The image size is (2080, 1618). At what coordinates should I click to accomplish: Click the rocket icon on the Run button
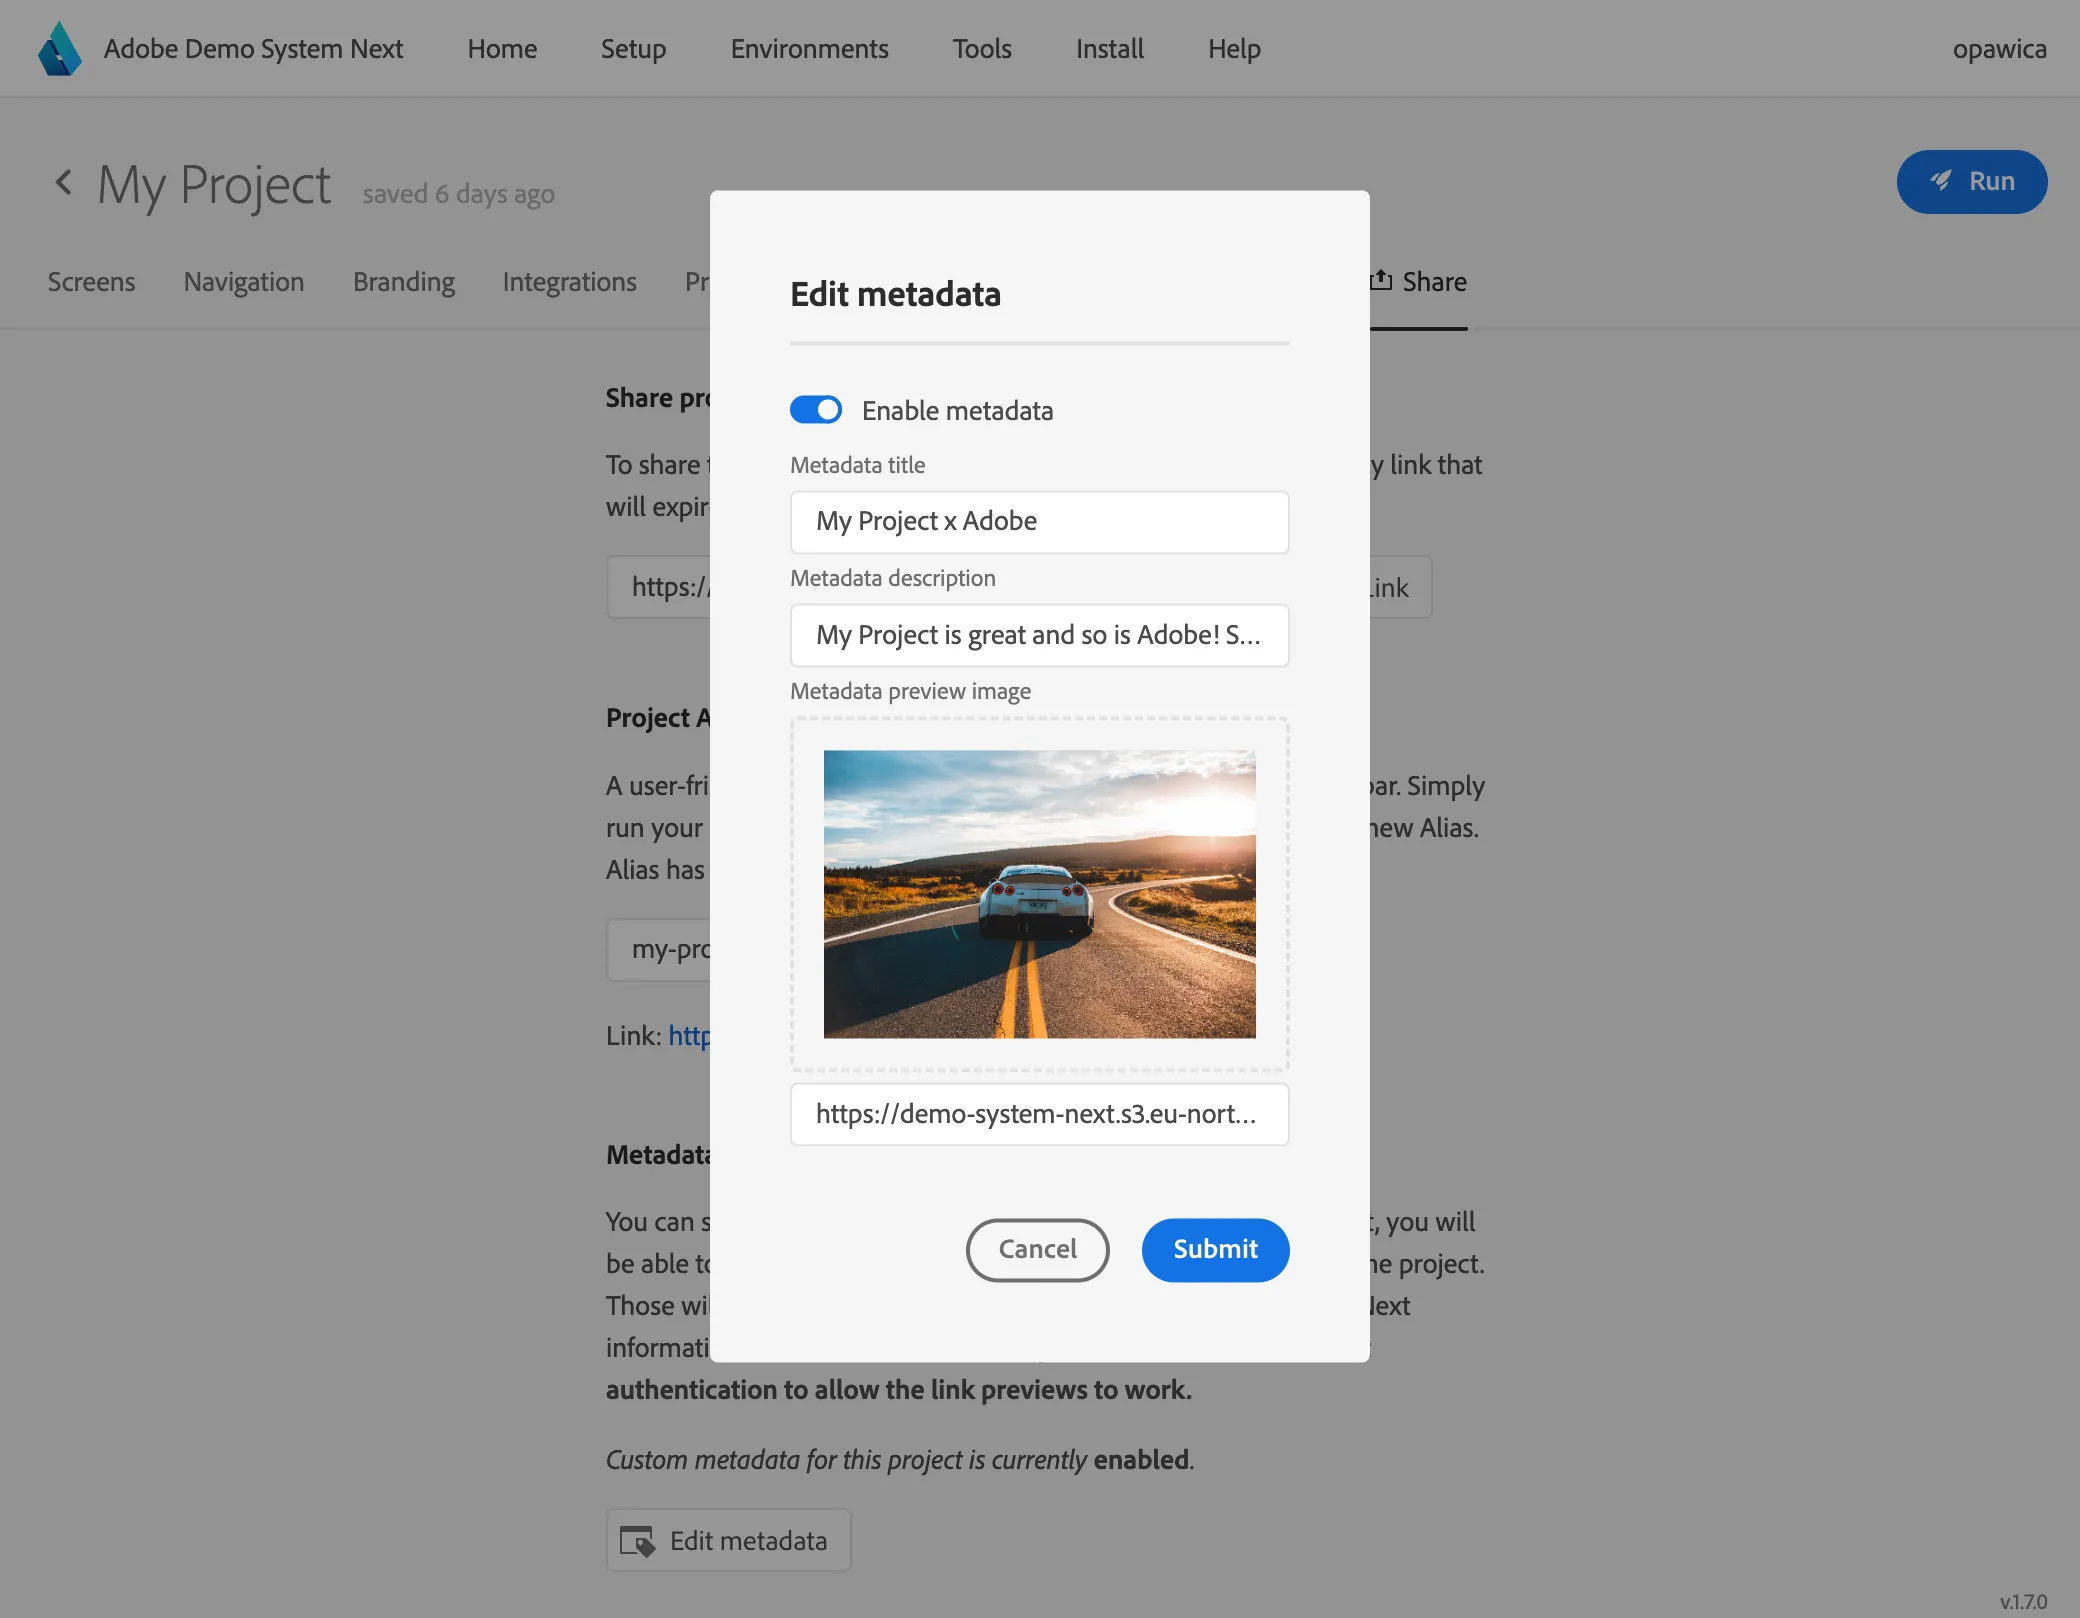tap(1941, 181)
